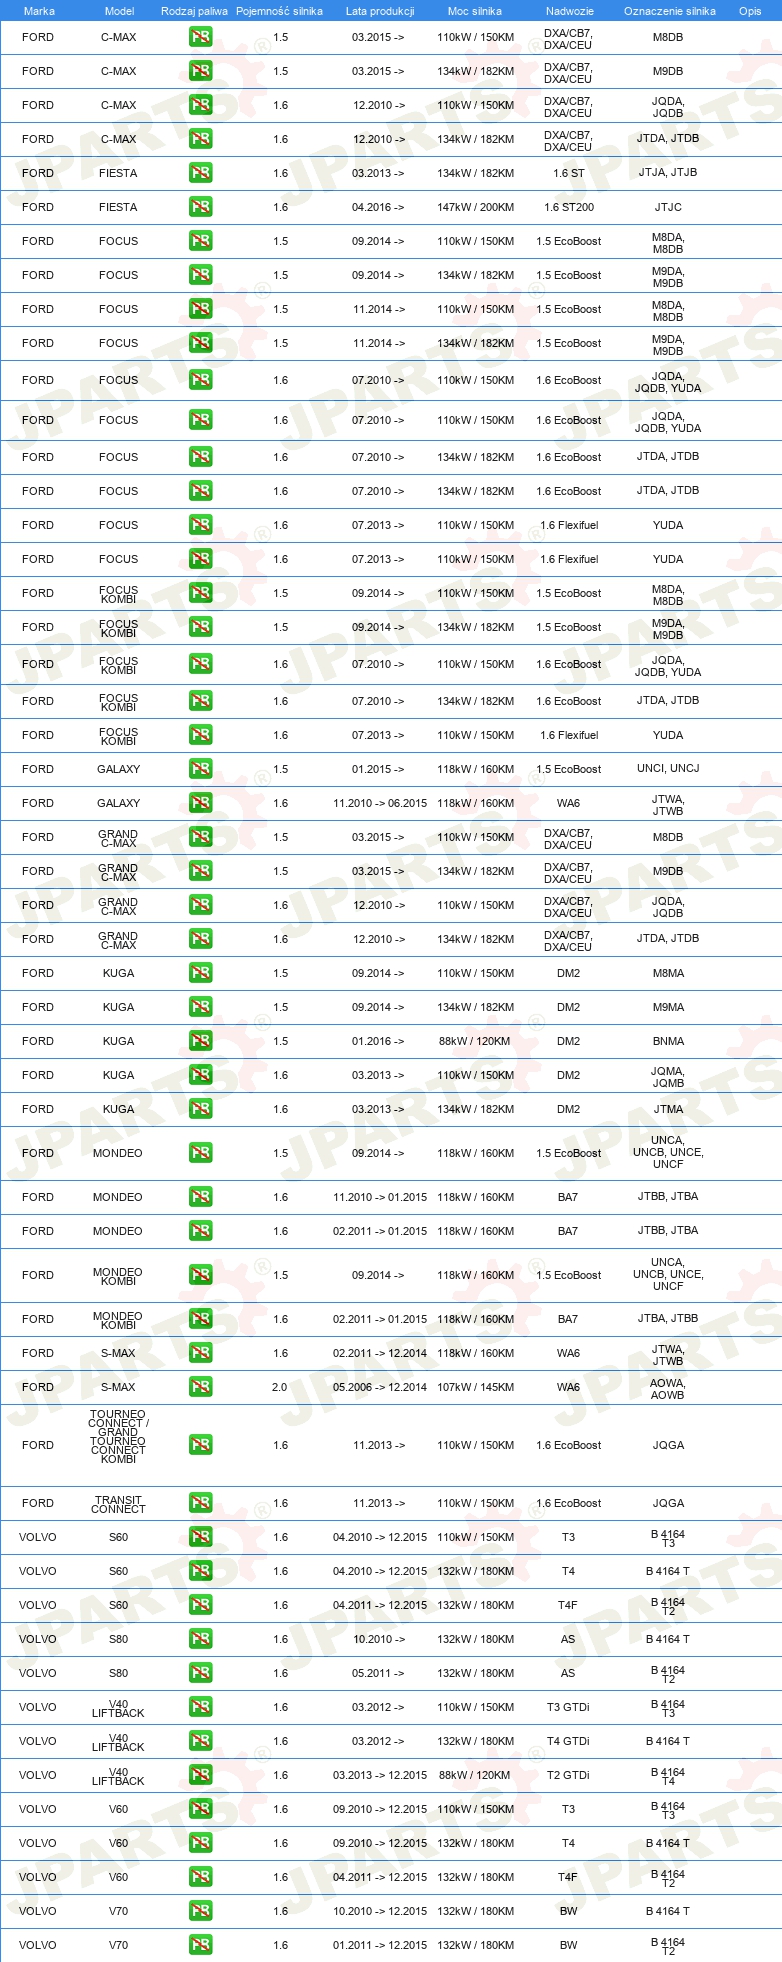Click the fuel icon in the VOLVO S80 05.2011 row
782x1962 pixels.
pos(200,1673)
